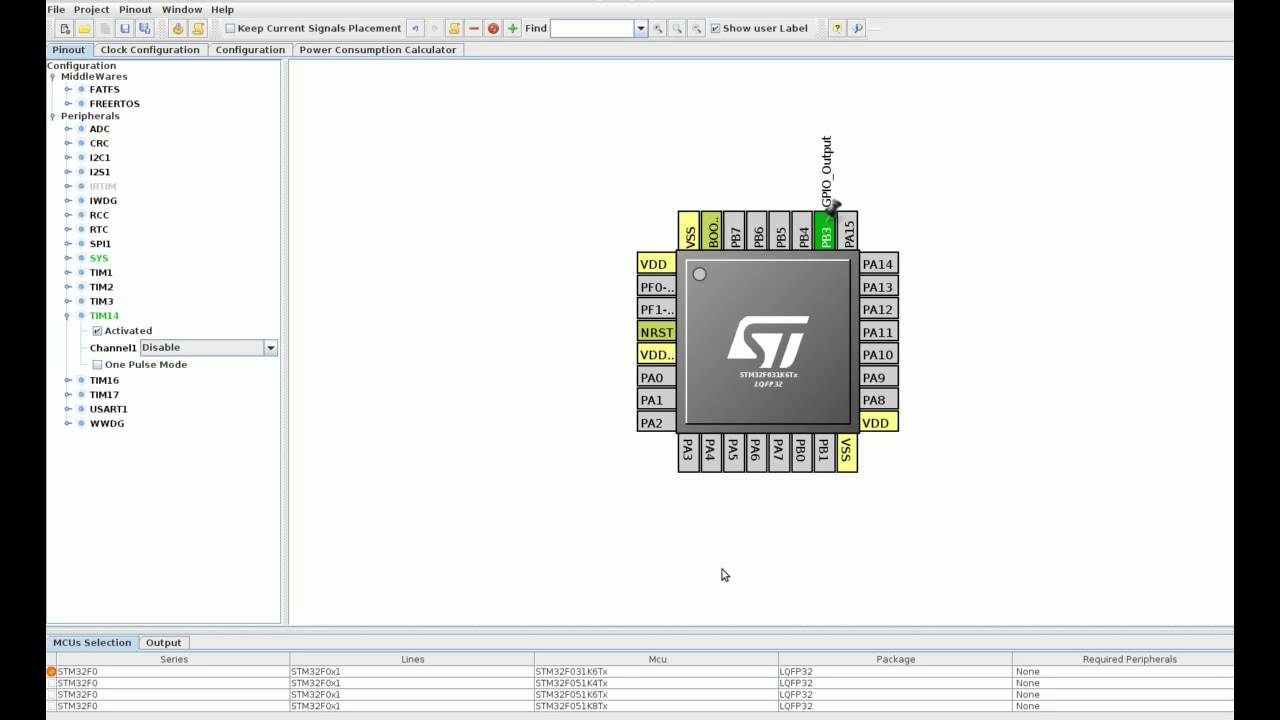Click the Help question mark icon
This screenshot has width=1280, height=720.
point(837,28)
